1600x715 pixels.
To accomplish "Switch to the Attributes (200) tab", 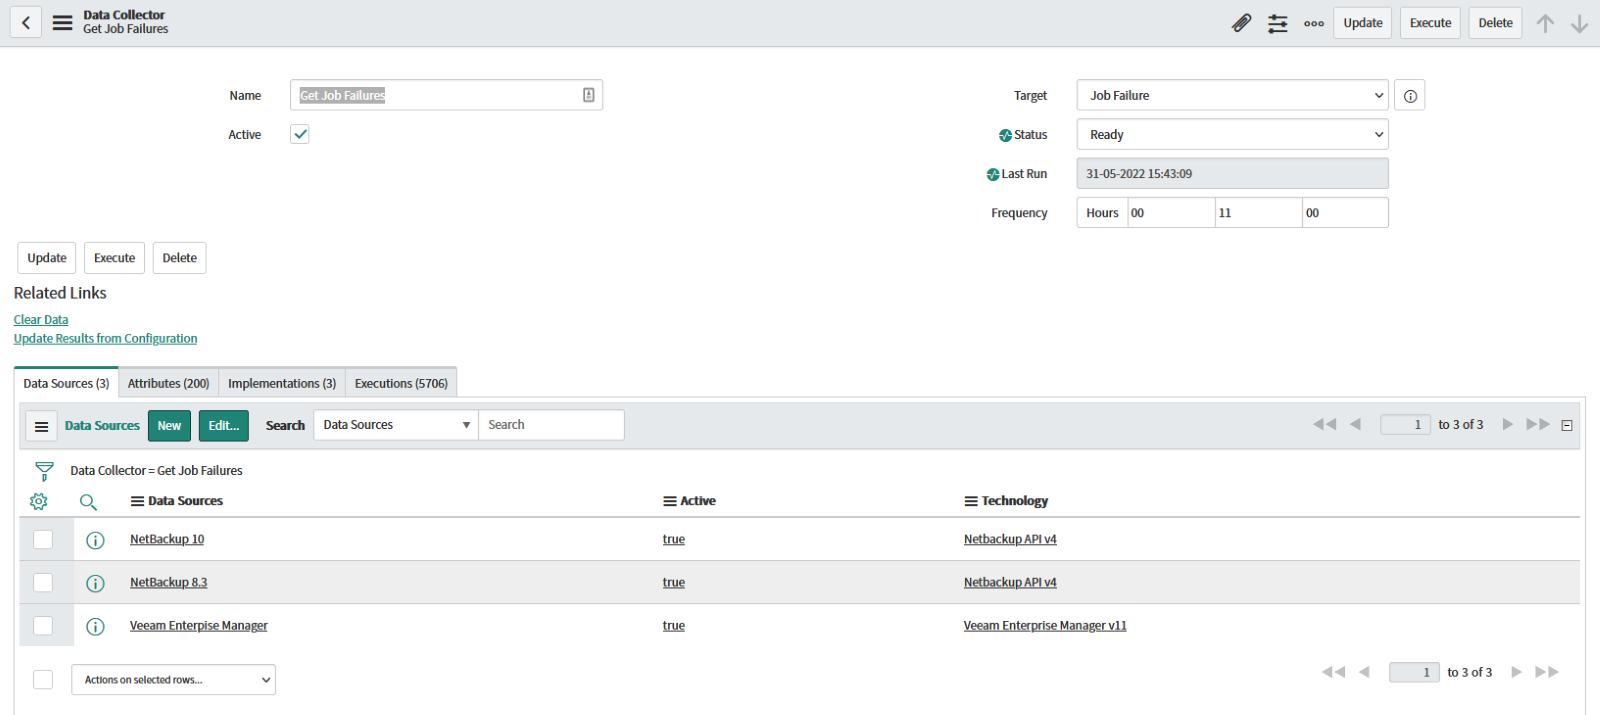I will click(x=168, y=384).
